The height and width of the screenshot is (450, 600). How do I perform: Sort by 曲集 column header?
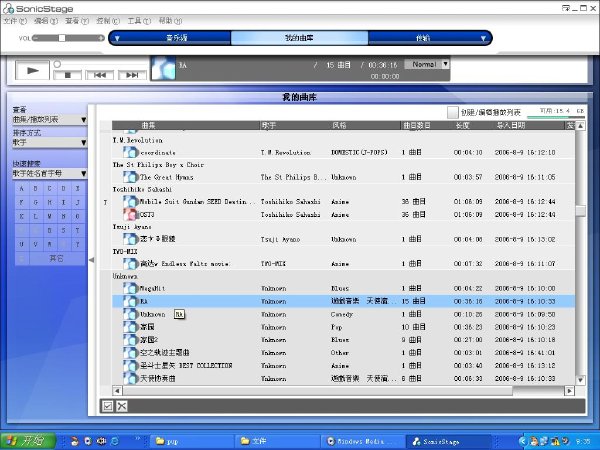pos(186,125)
